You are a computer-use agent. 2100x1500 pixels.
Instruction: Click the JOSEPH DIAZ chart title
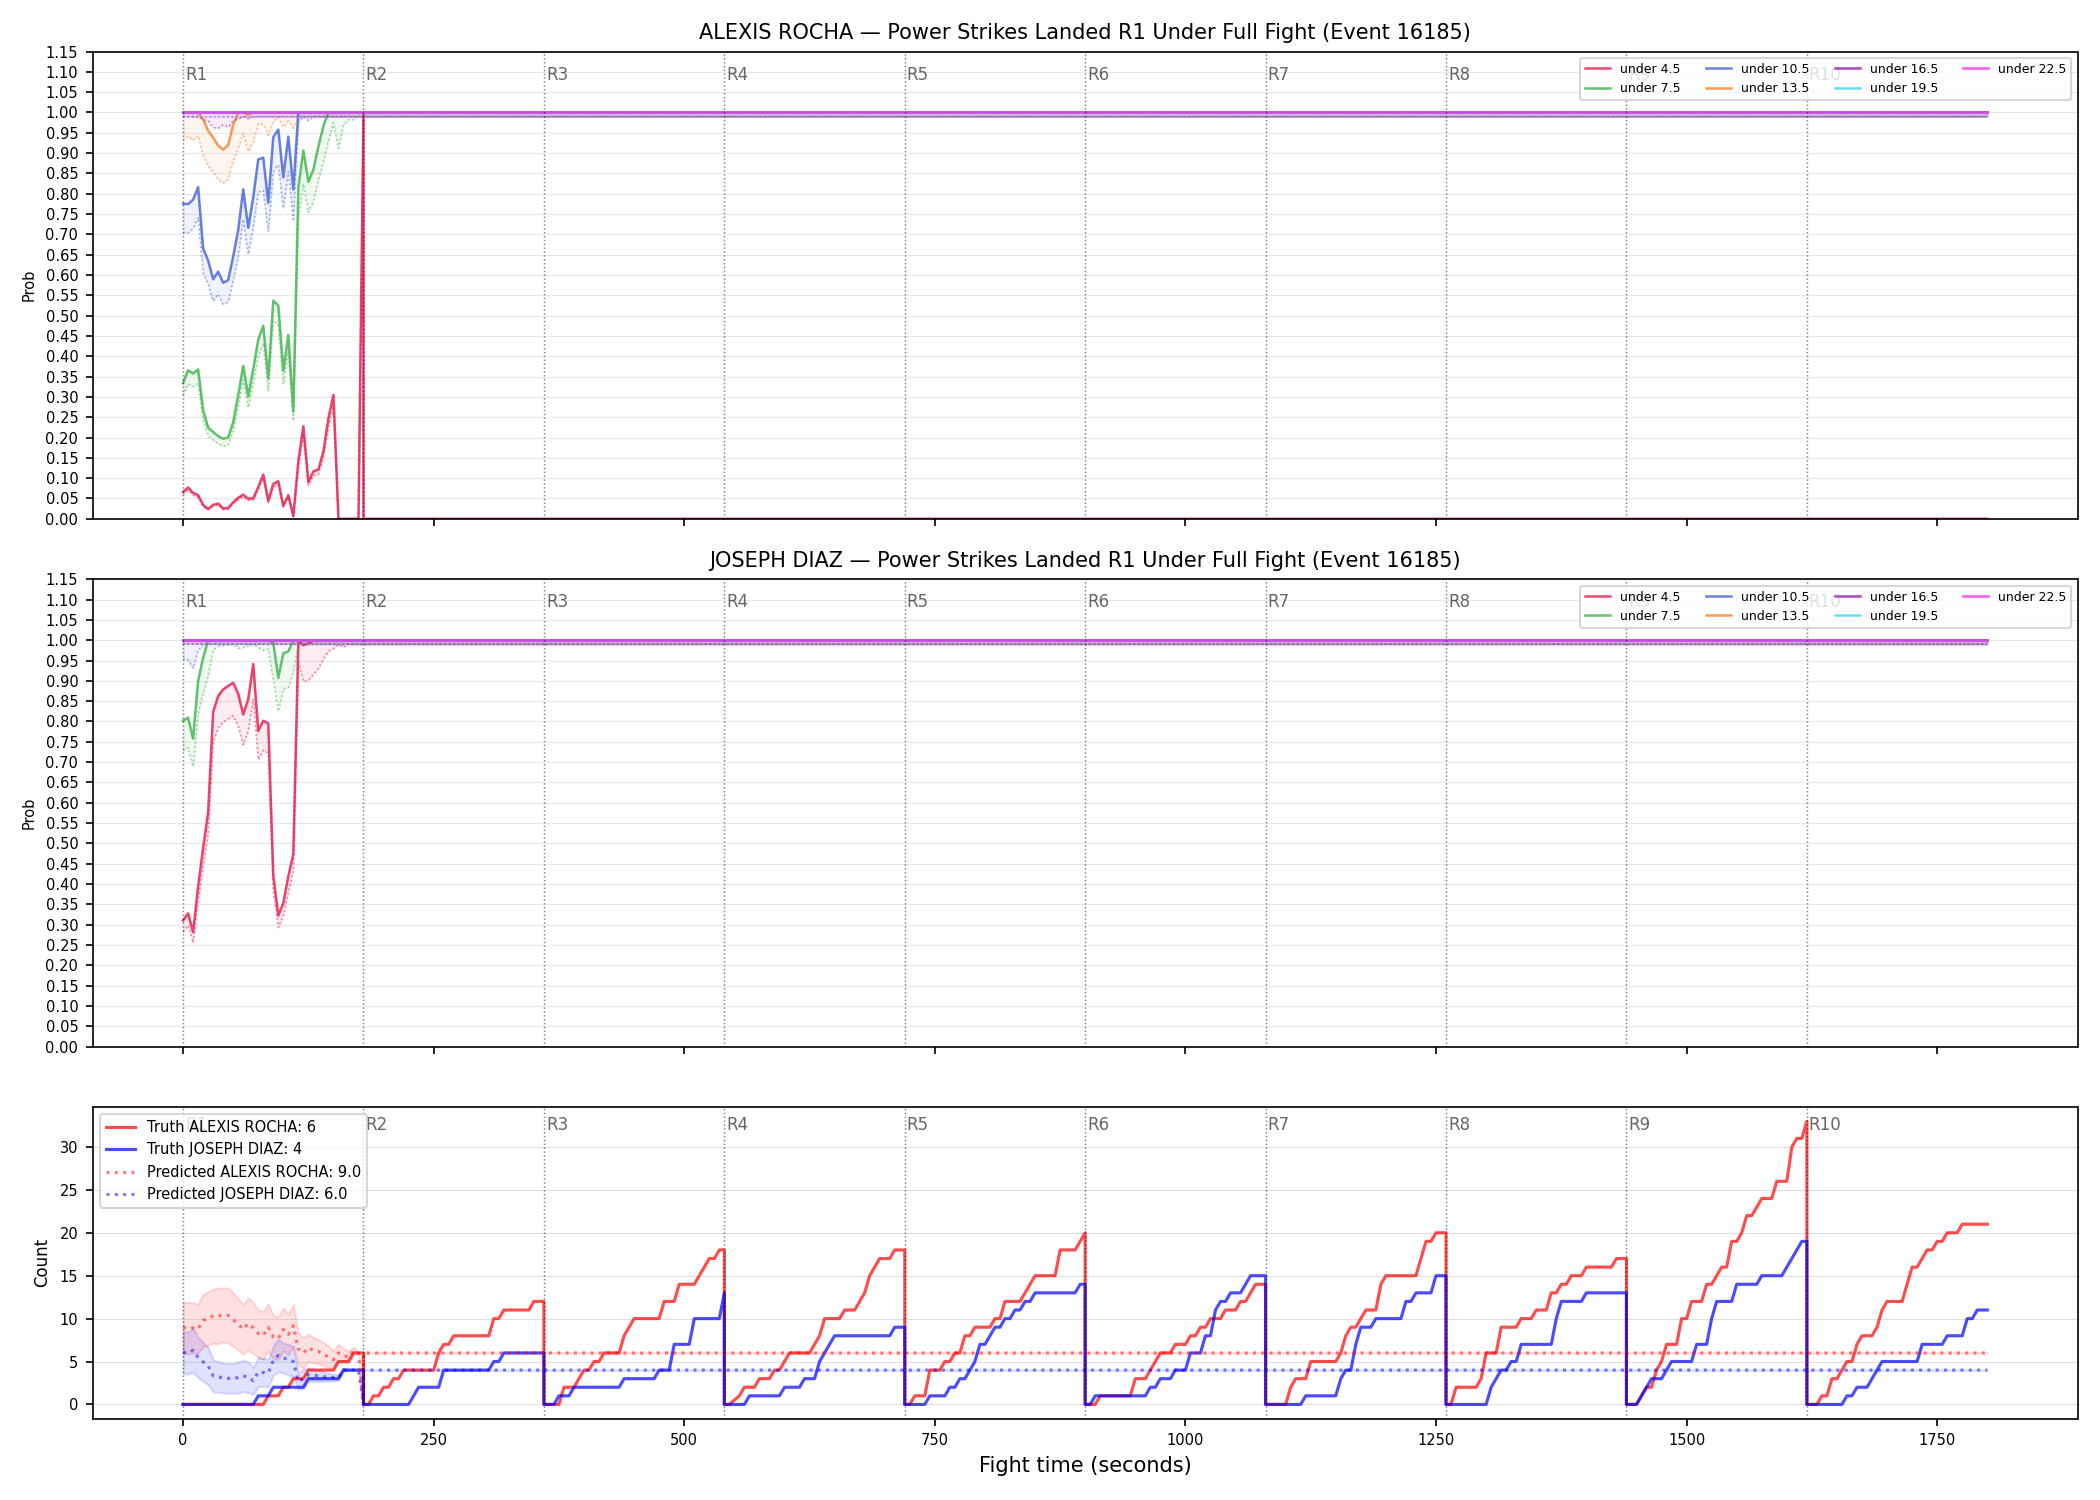pos(1085,560)
